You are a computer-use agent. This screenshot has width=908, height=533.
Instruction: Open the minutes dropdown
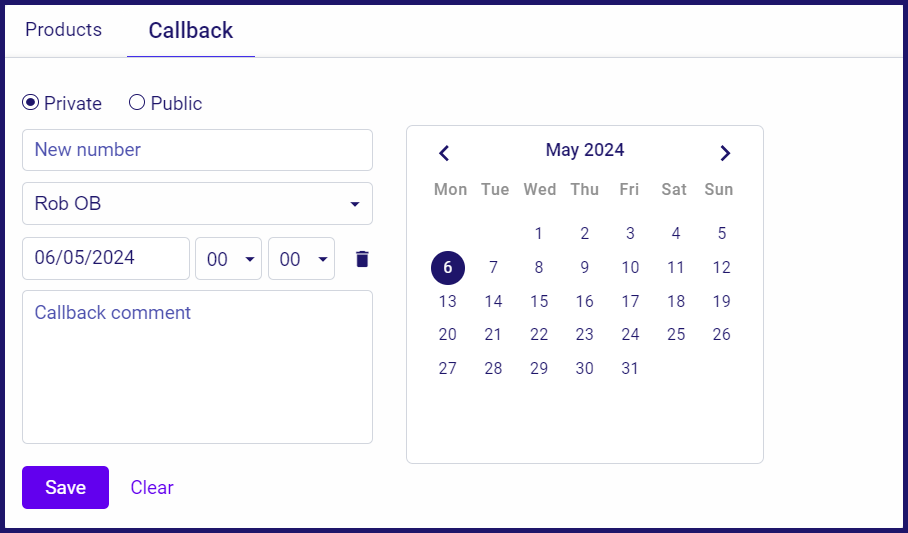[301, 258]
